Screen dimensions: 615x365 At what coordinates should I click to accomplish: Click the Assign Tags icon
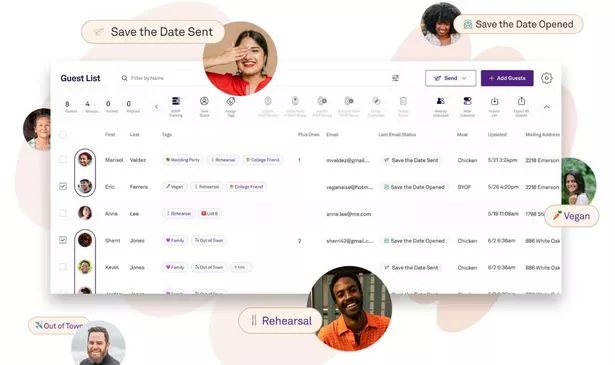click(x=231, y=106)
